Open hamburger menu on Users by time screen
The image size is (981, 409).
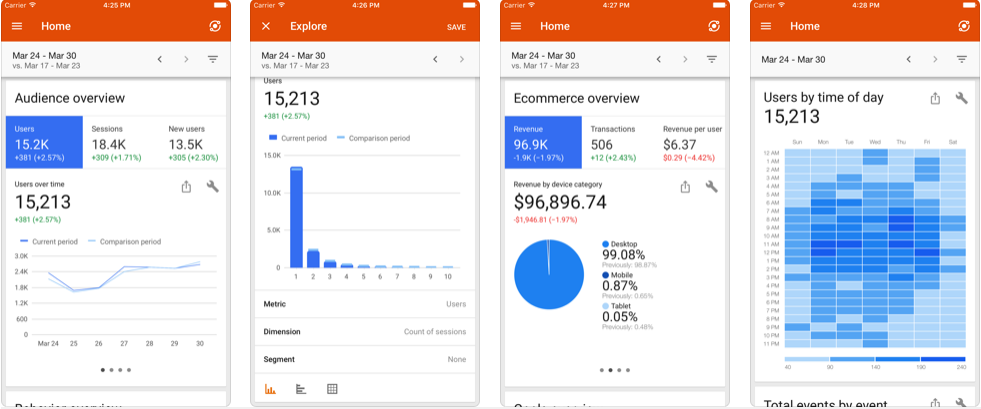(765, 26)
